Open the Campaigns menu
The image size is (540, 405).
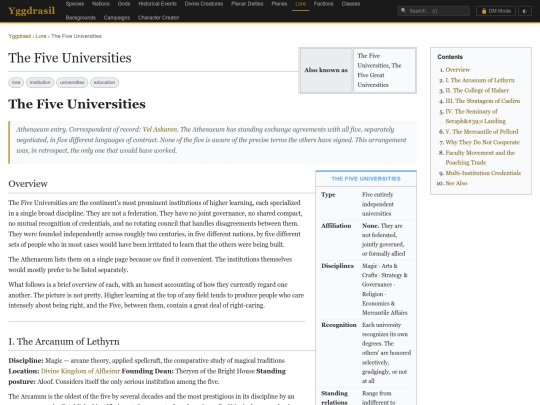[x=117, y=18]
